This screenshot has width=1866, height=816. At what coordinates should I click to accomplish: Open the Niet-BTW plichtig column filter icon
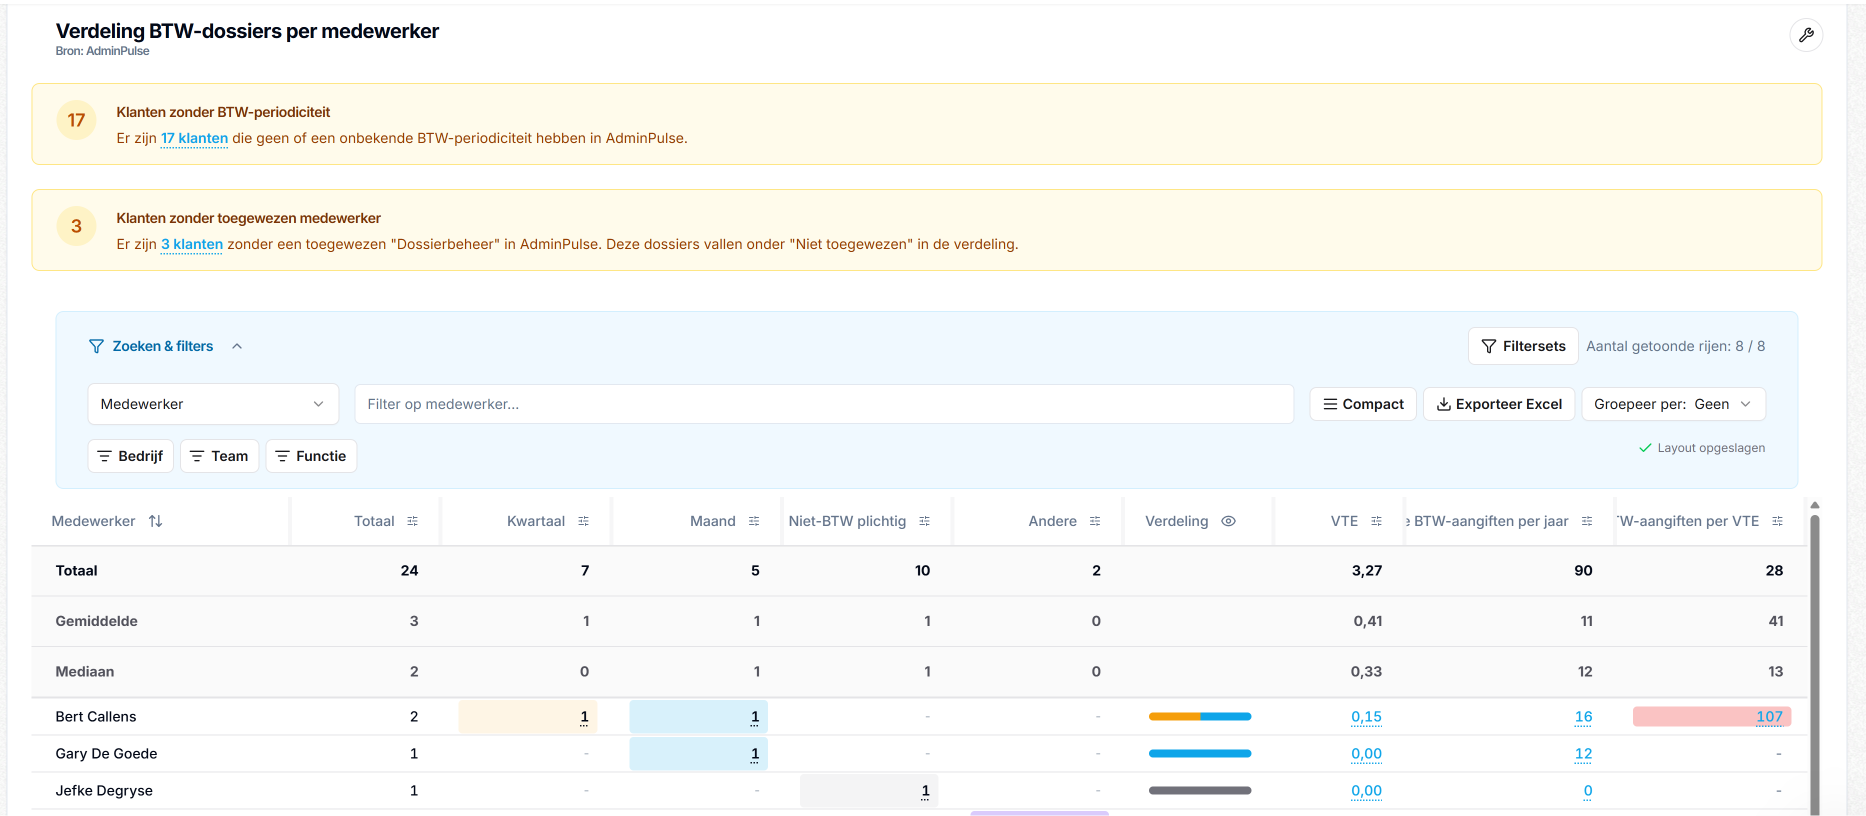click(924, 521)
